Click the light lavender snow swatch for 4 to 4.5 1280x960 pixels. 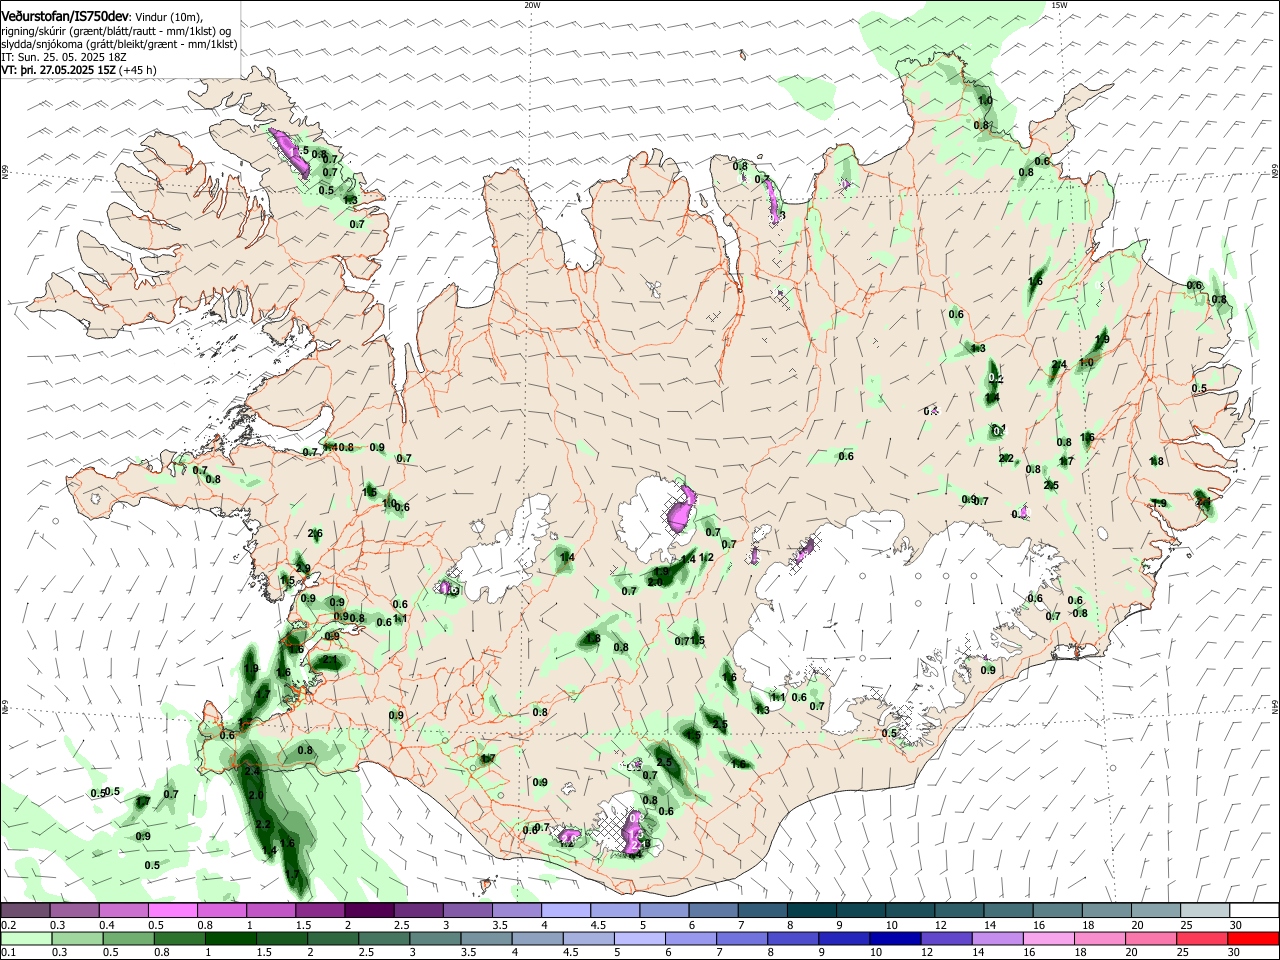[x=564, y=910]
